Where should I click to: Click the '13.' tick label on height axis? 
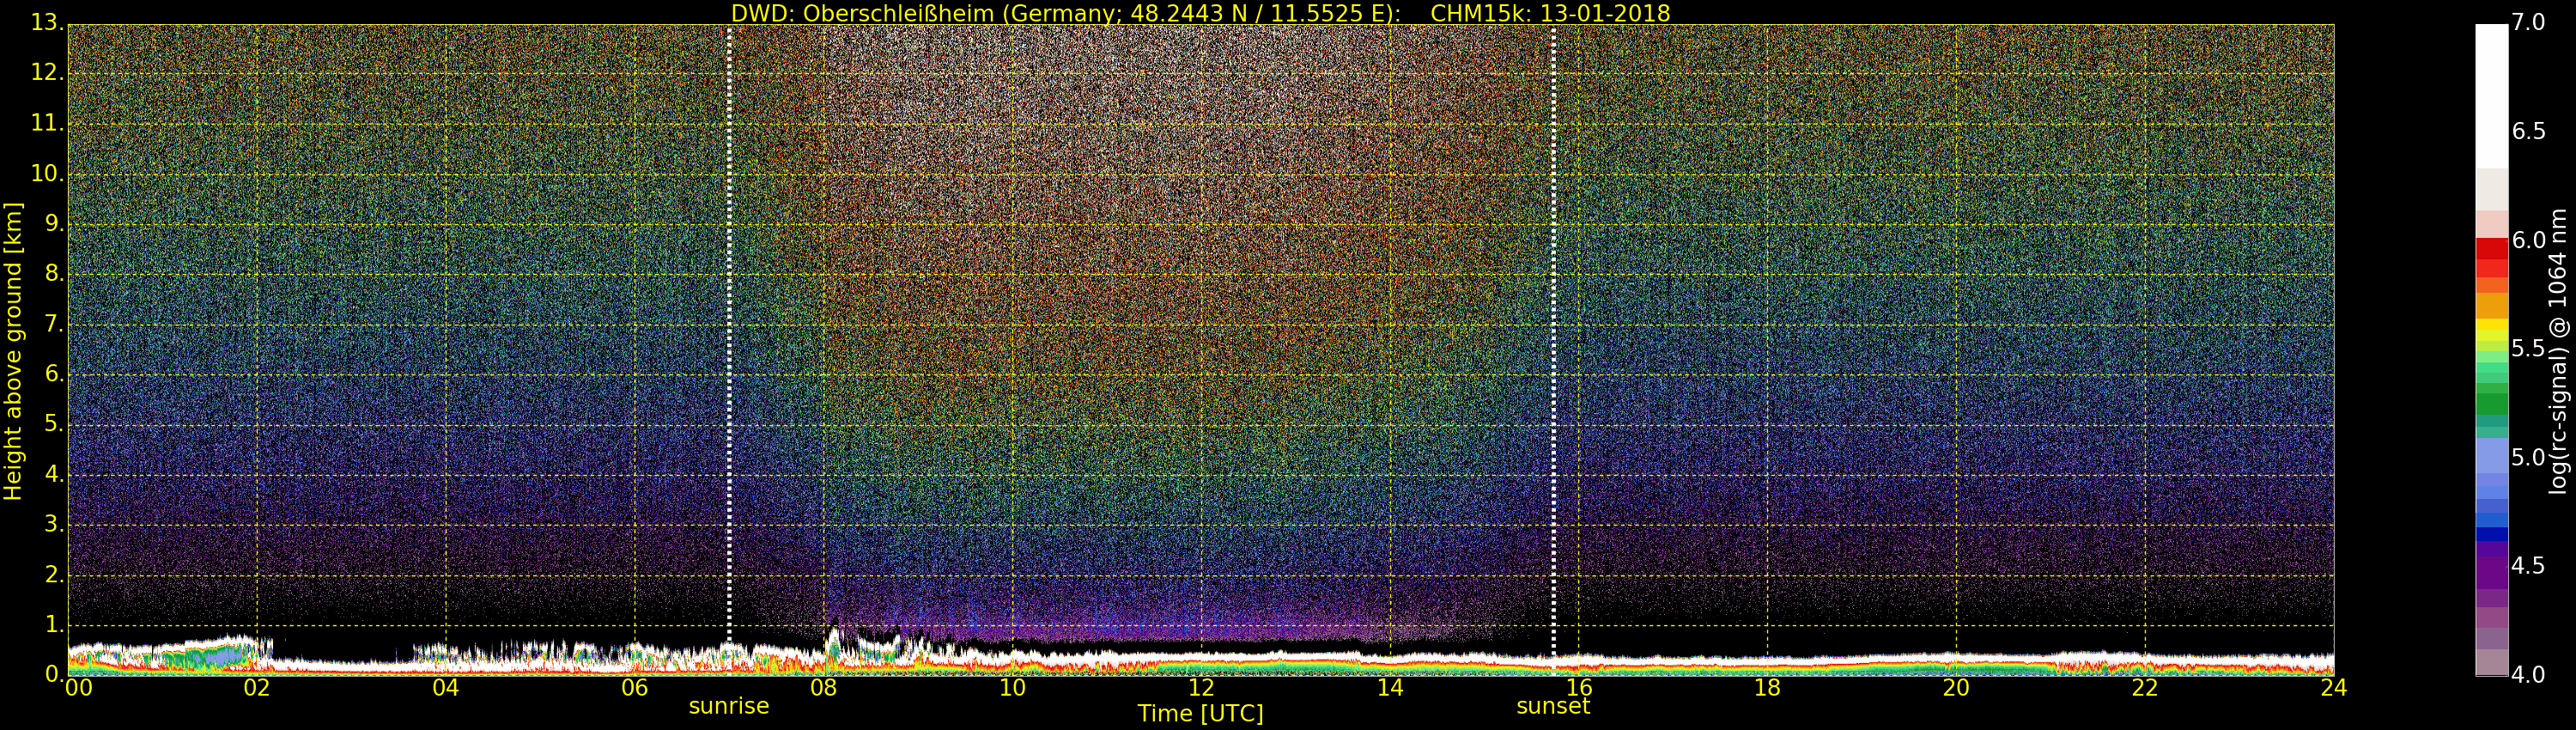pos(46,23)
